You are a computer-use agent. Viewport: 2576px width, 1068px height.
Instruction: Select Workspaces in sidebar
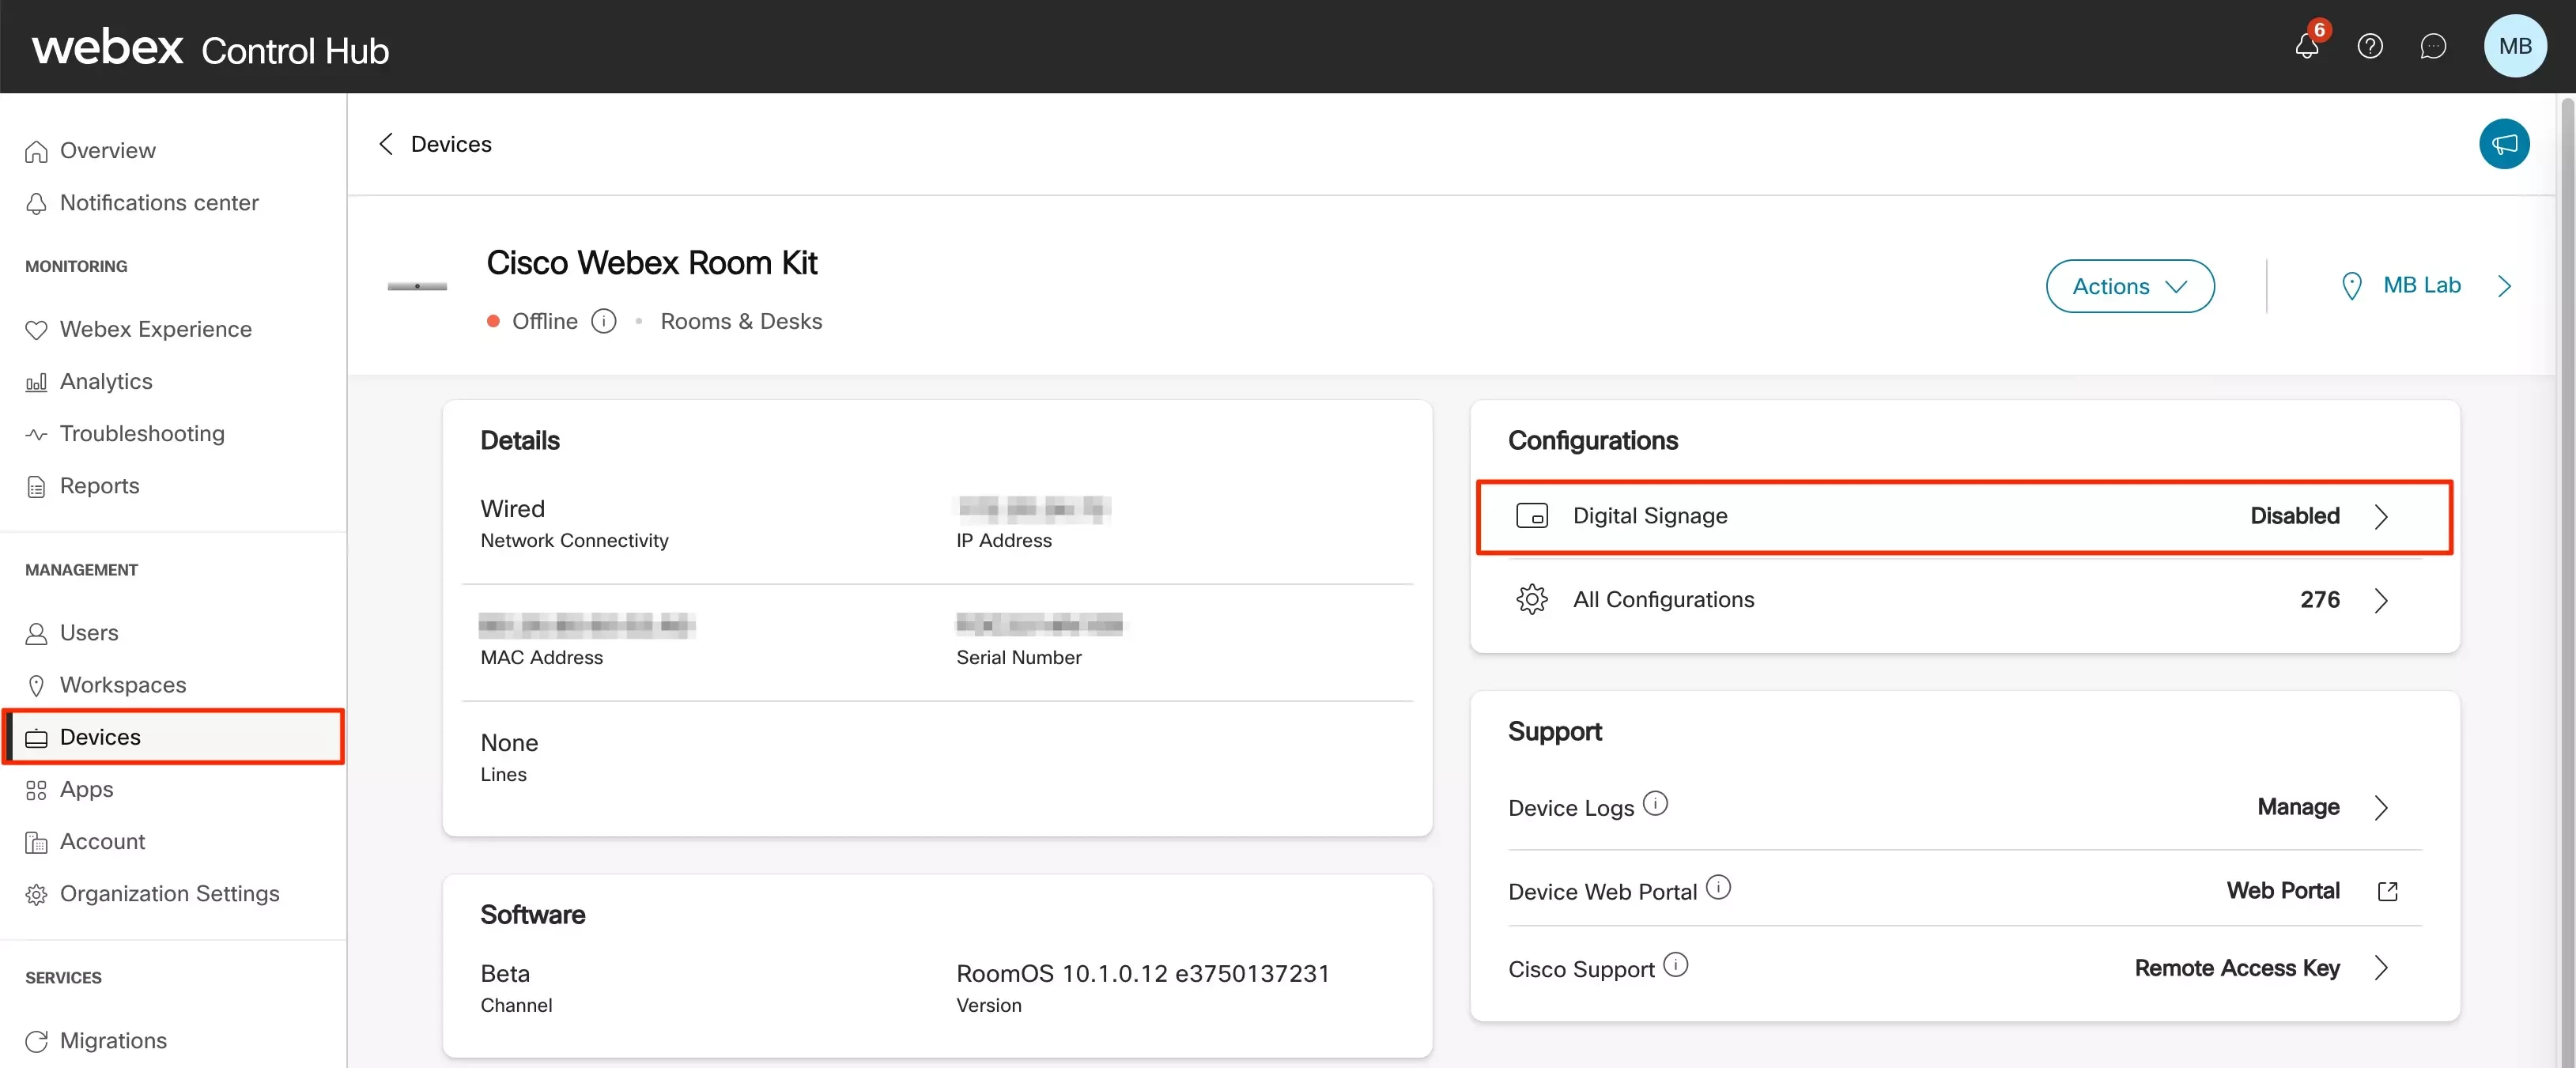coord(122,685)
